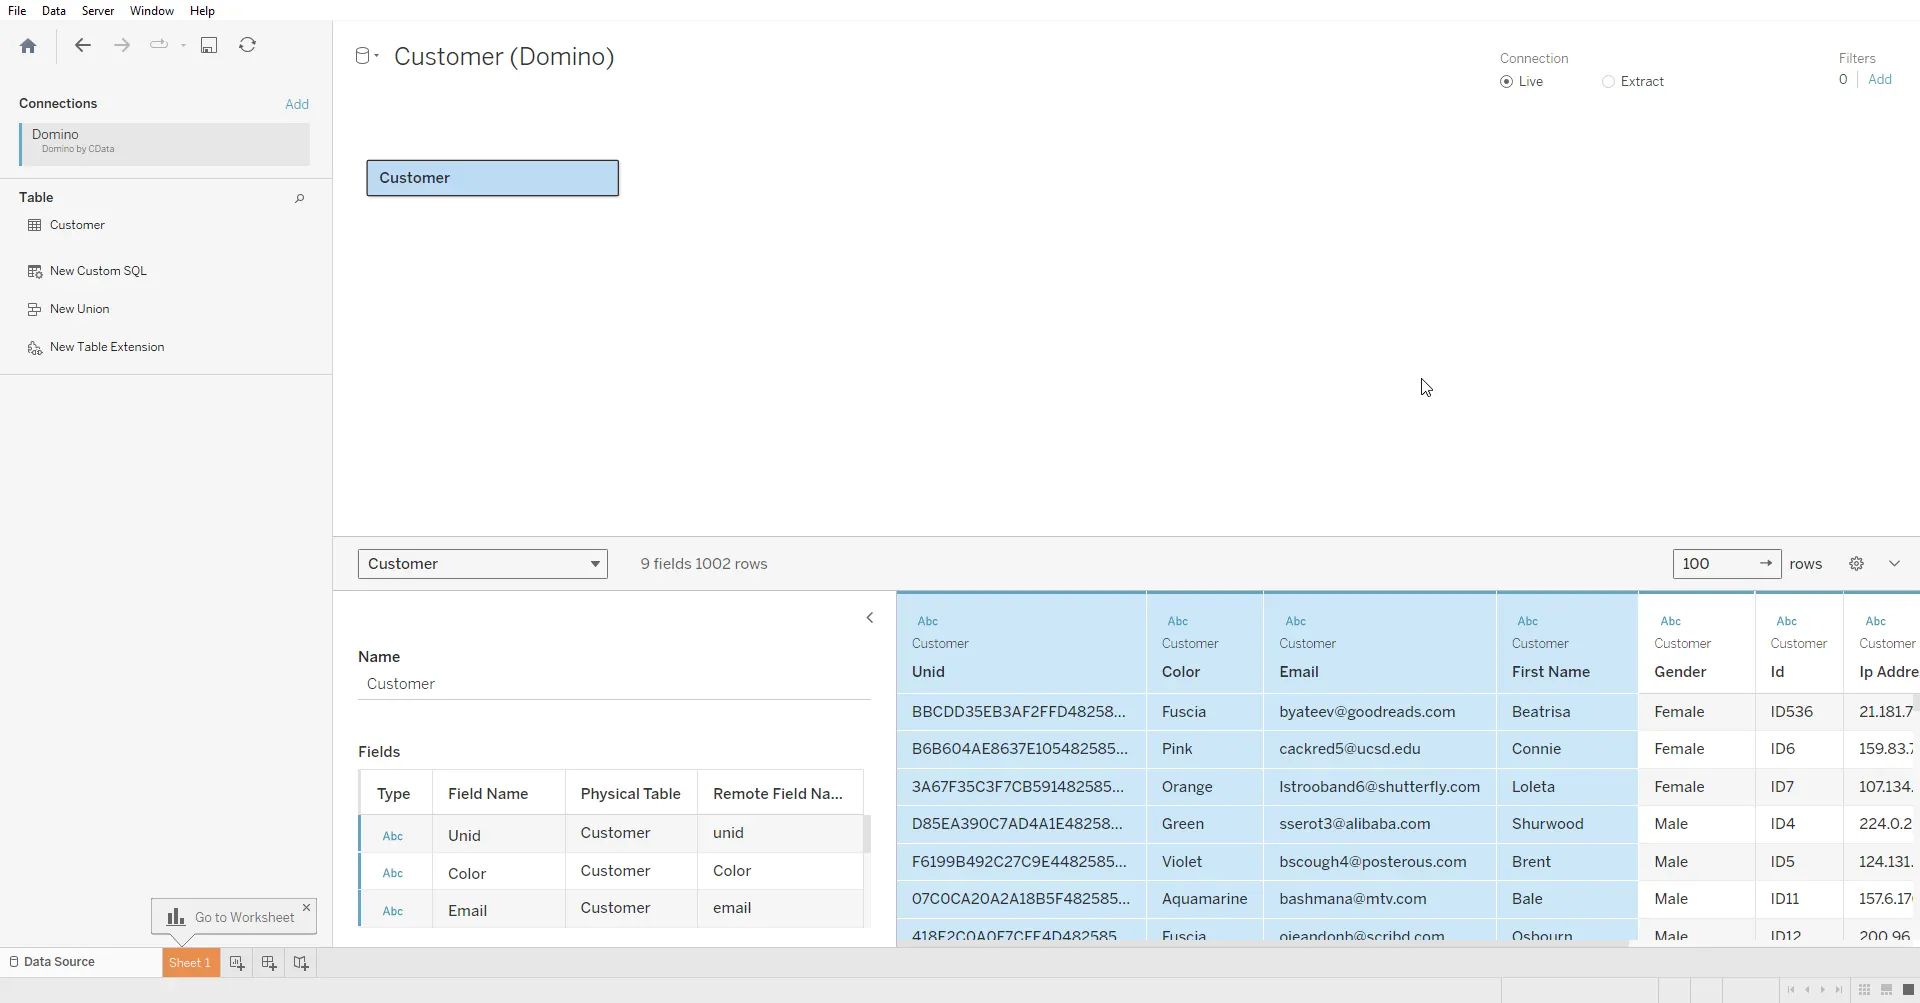Select the Extract connection option

[1608, 82]
